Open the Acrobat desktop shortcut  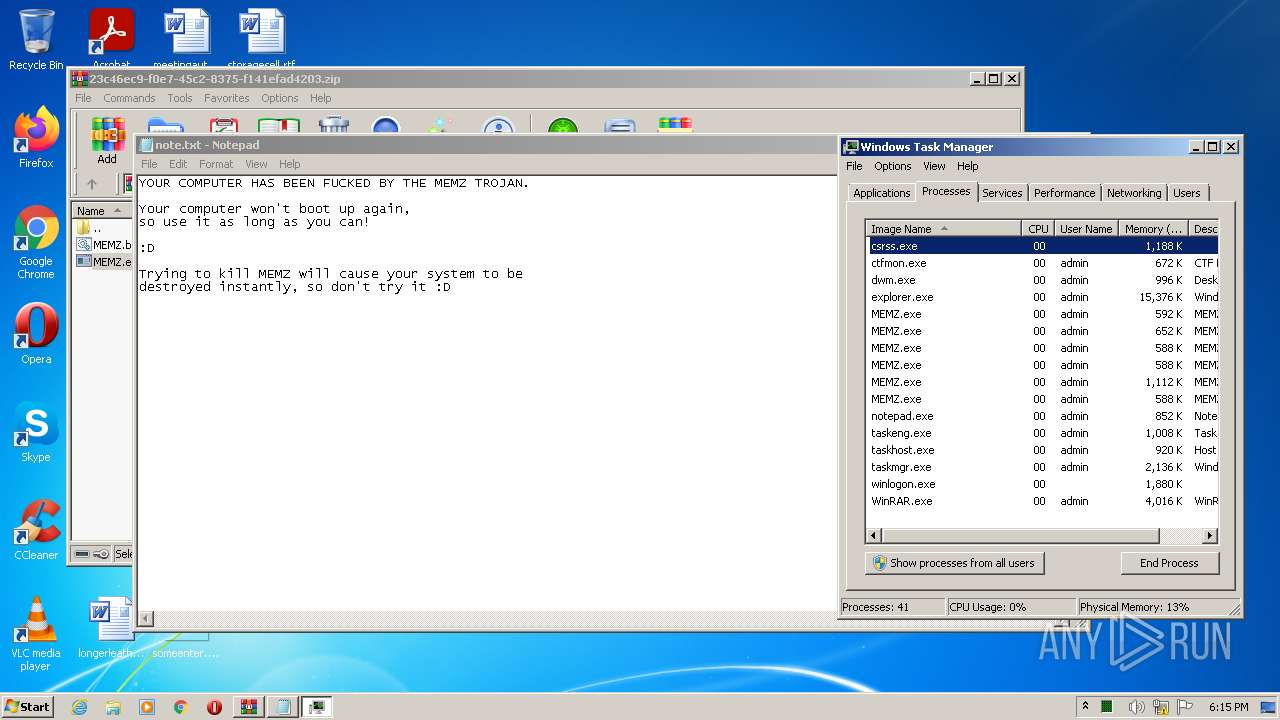111,39
